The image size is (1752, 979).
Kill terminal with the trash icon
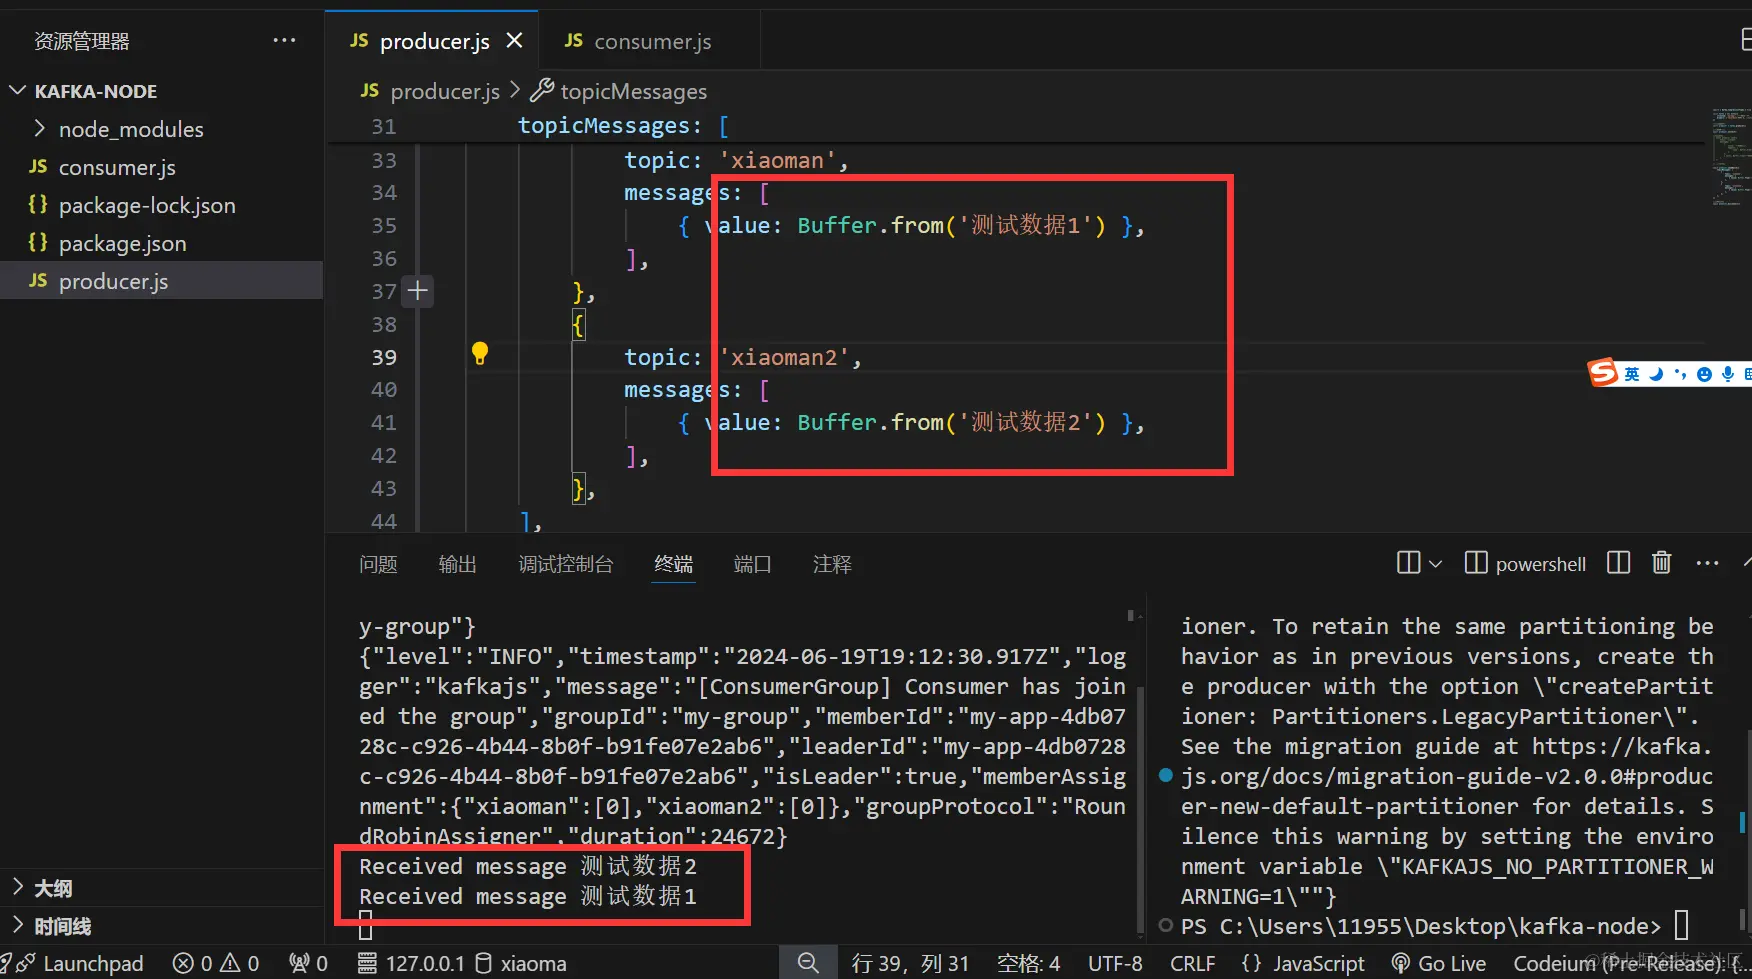[1662, 563]
